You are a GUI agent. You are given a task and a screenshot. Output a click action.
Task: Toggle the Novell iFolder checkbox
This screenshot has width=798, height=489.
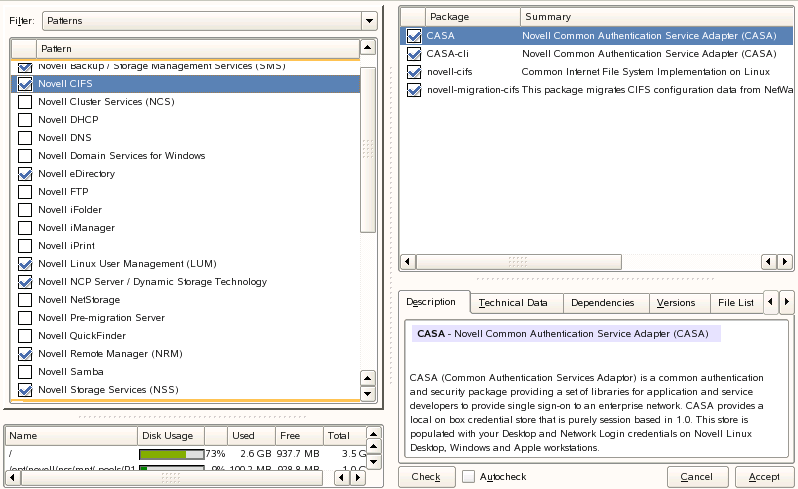(25, 210)
